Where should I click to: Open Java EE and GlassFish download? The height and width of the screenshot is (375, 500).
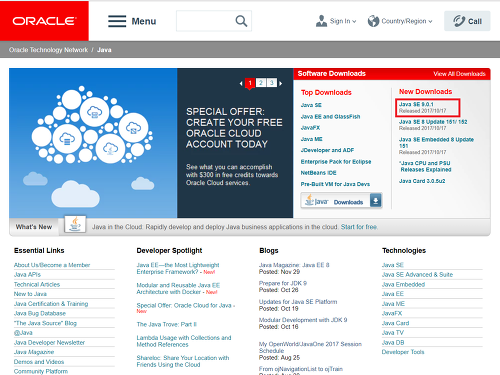(330, 116)
